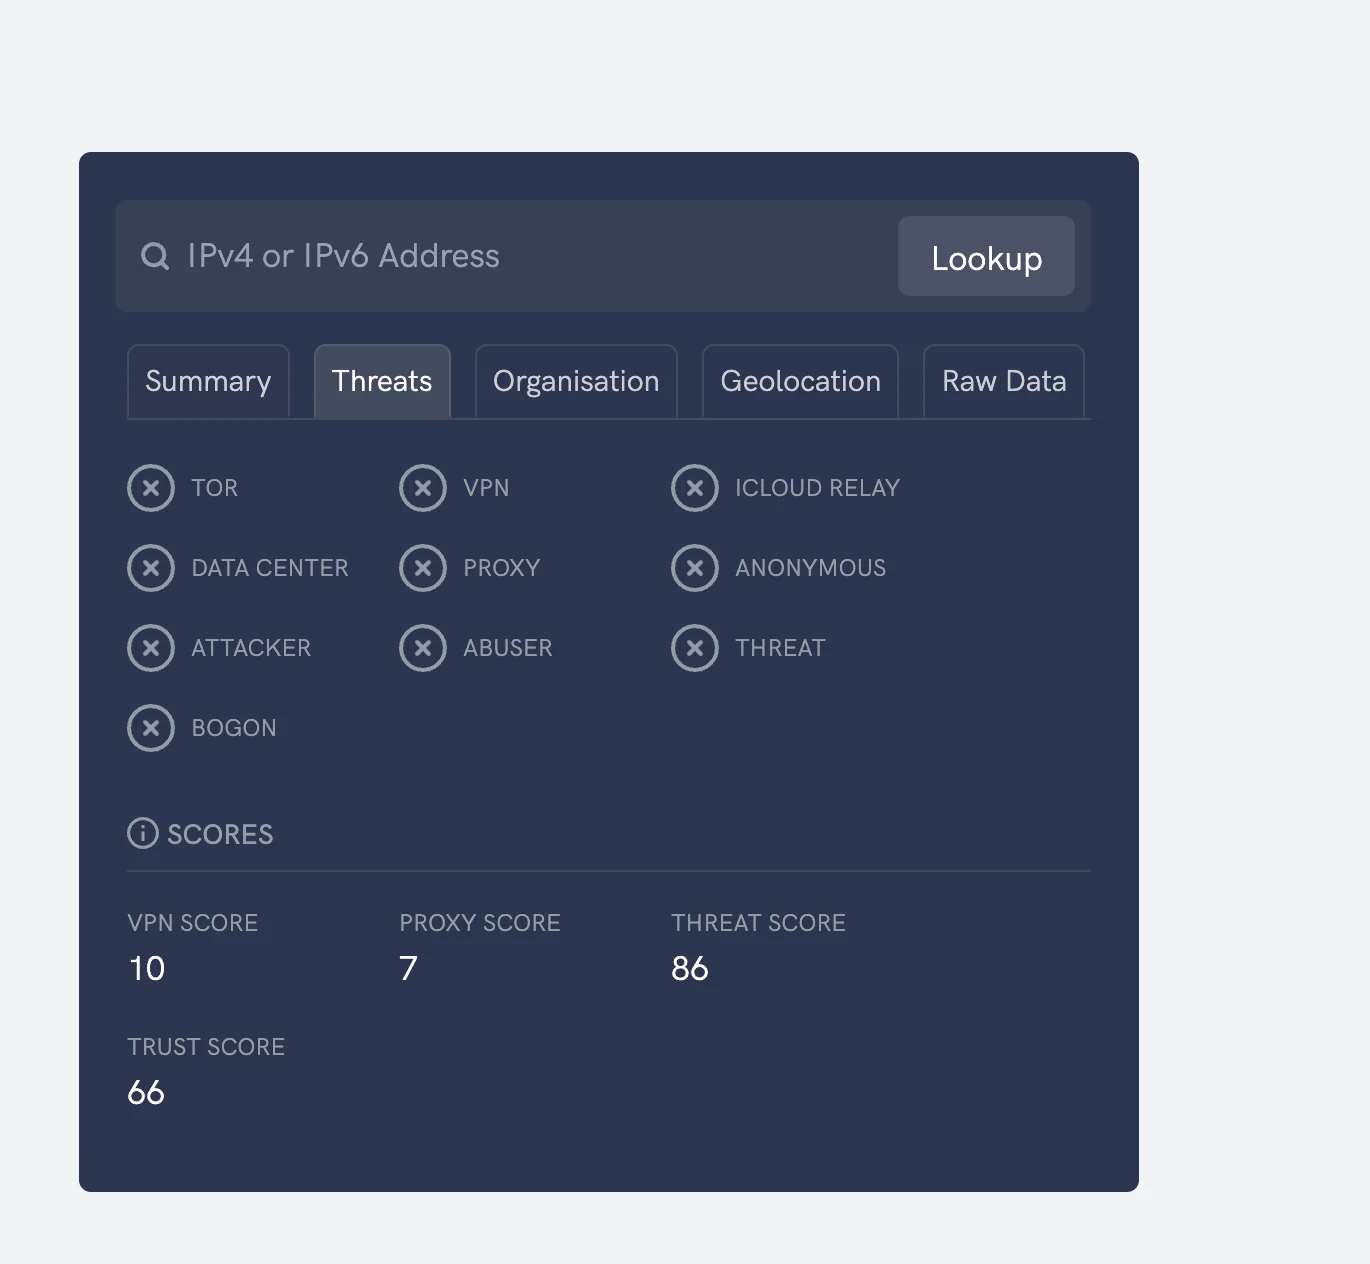Click the IPv4 or IPv6 address field
Screen dimensions: 1370x1264
pos(500,256)
